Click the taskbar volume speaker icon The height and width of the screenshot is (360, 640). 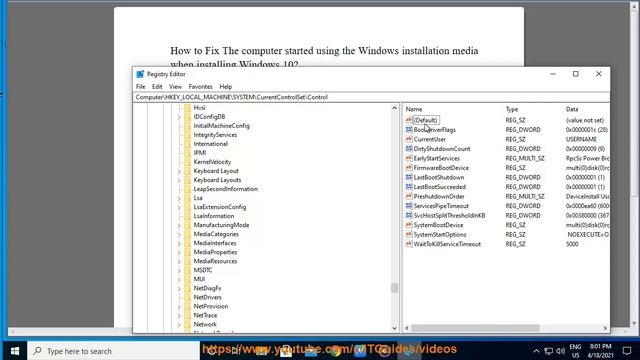tap(561, 351)
